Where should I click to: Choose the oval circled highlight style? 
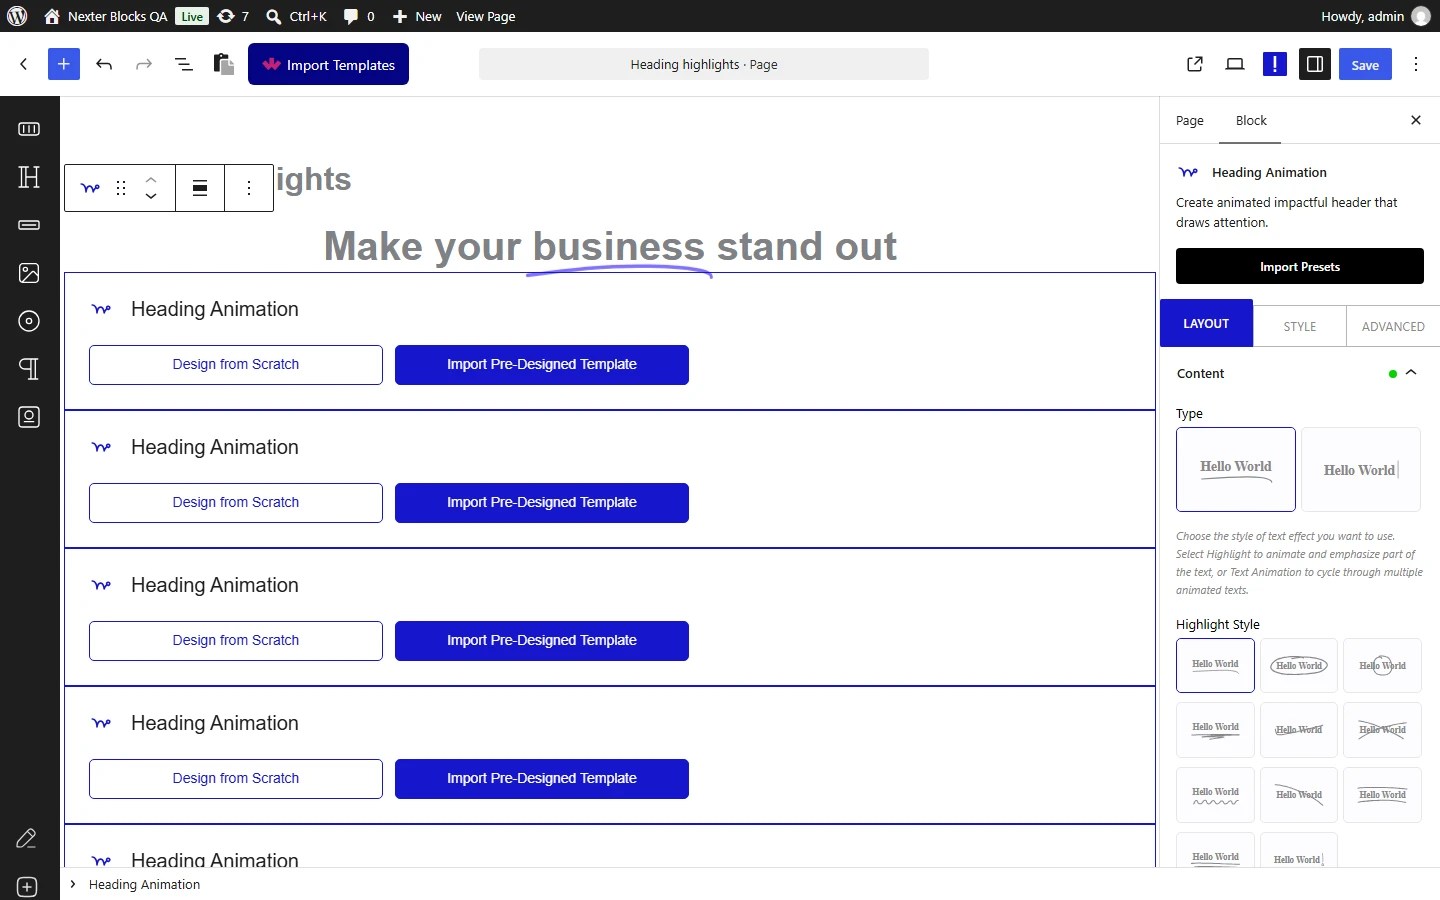click(x=1299, y=665)
